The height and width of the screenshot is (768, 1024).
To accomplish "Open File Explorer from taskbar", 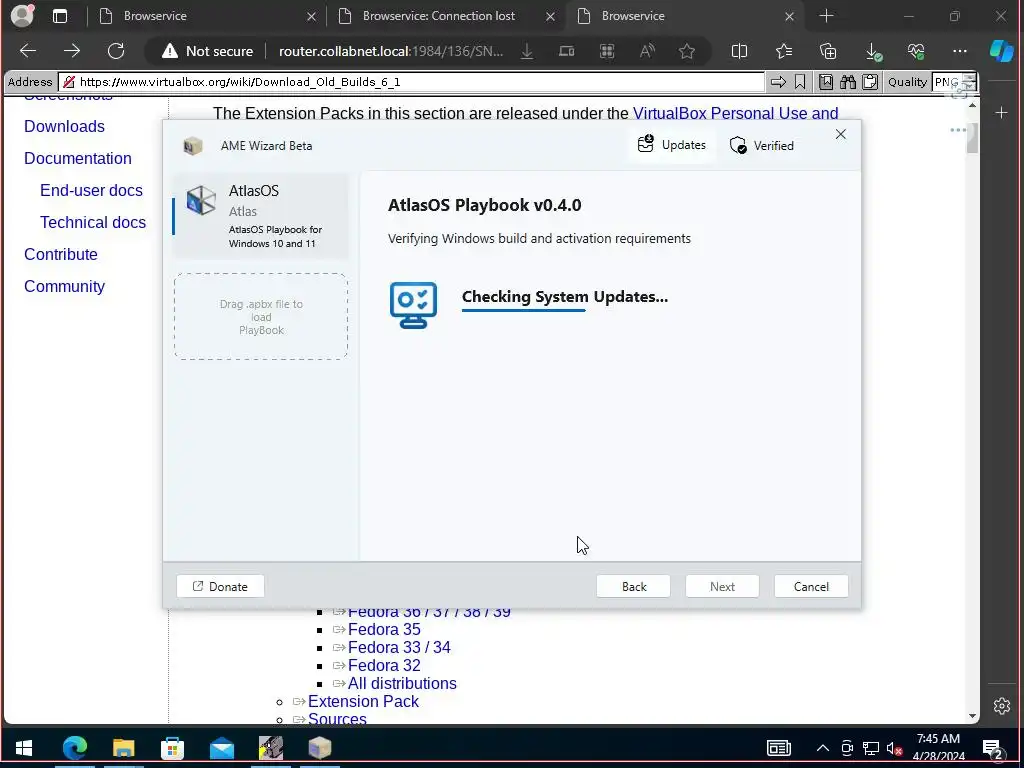I will [x=123, y=748].
